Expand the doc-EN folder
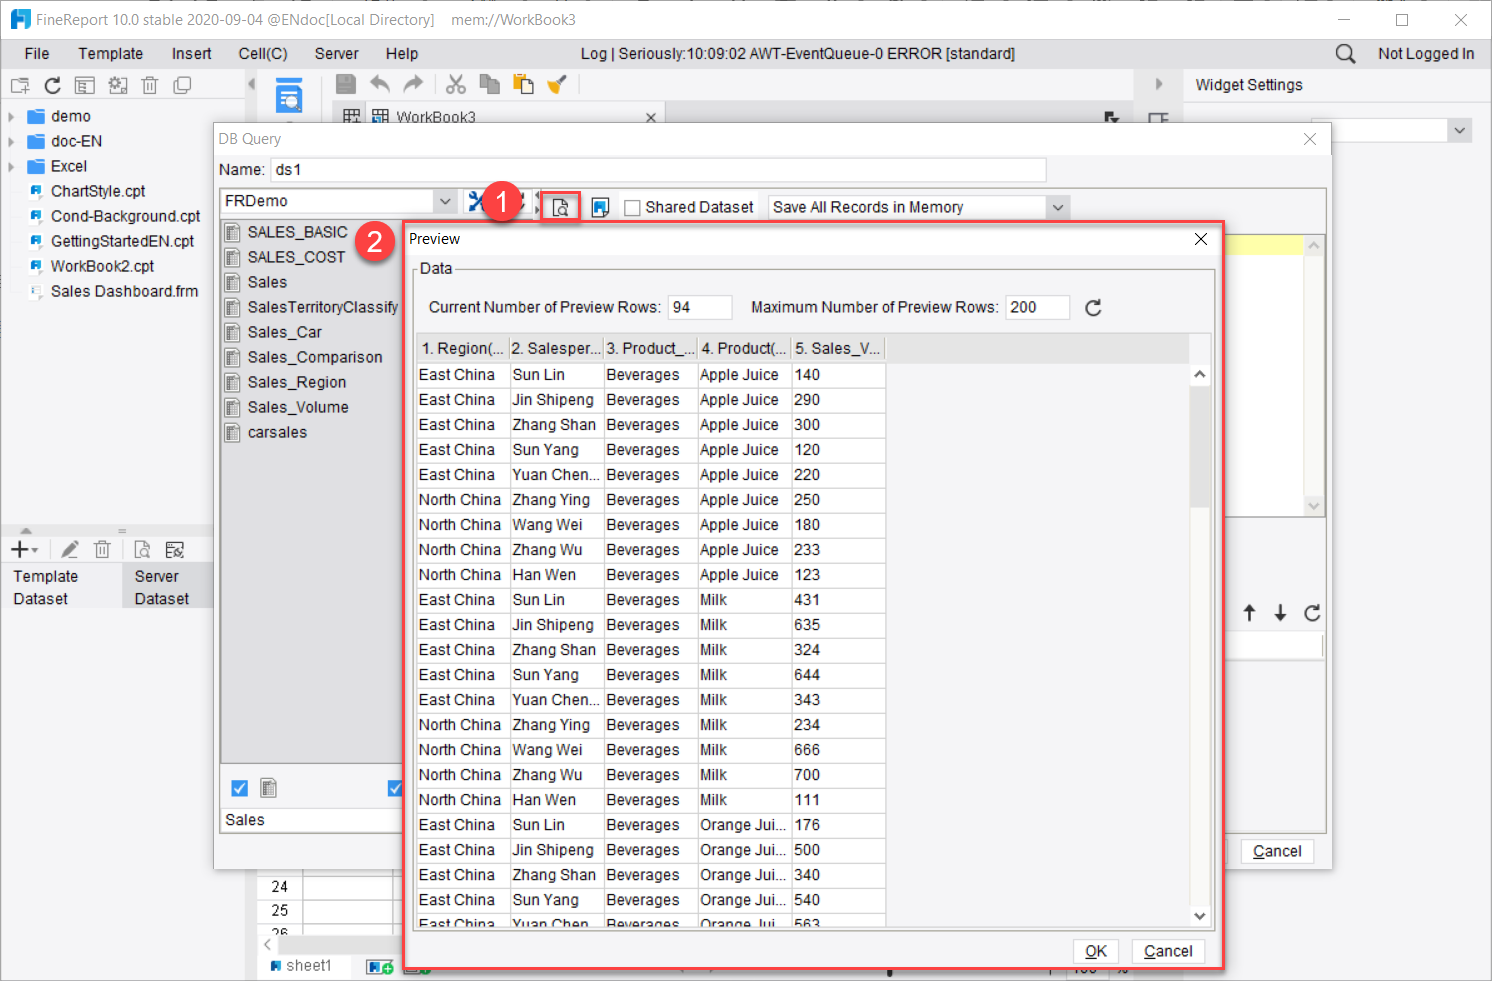The width and height of the screenshot is (1492, 981). (x=11, y=142)
